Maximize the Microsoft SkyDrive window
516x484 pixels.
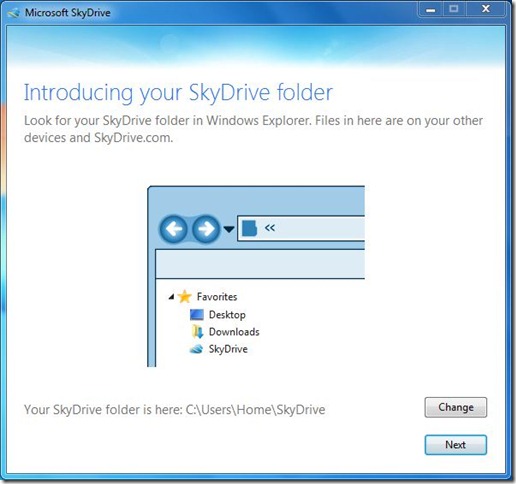(454, 9)
